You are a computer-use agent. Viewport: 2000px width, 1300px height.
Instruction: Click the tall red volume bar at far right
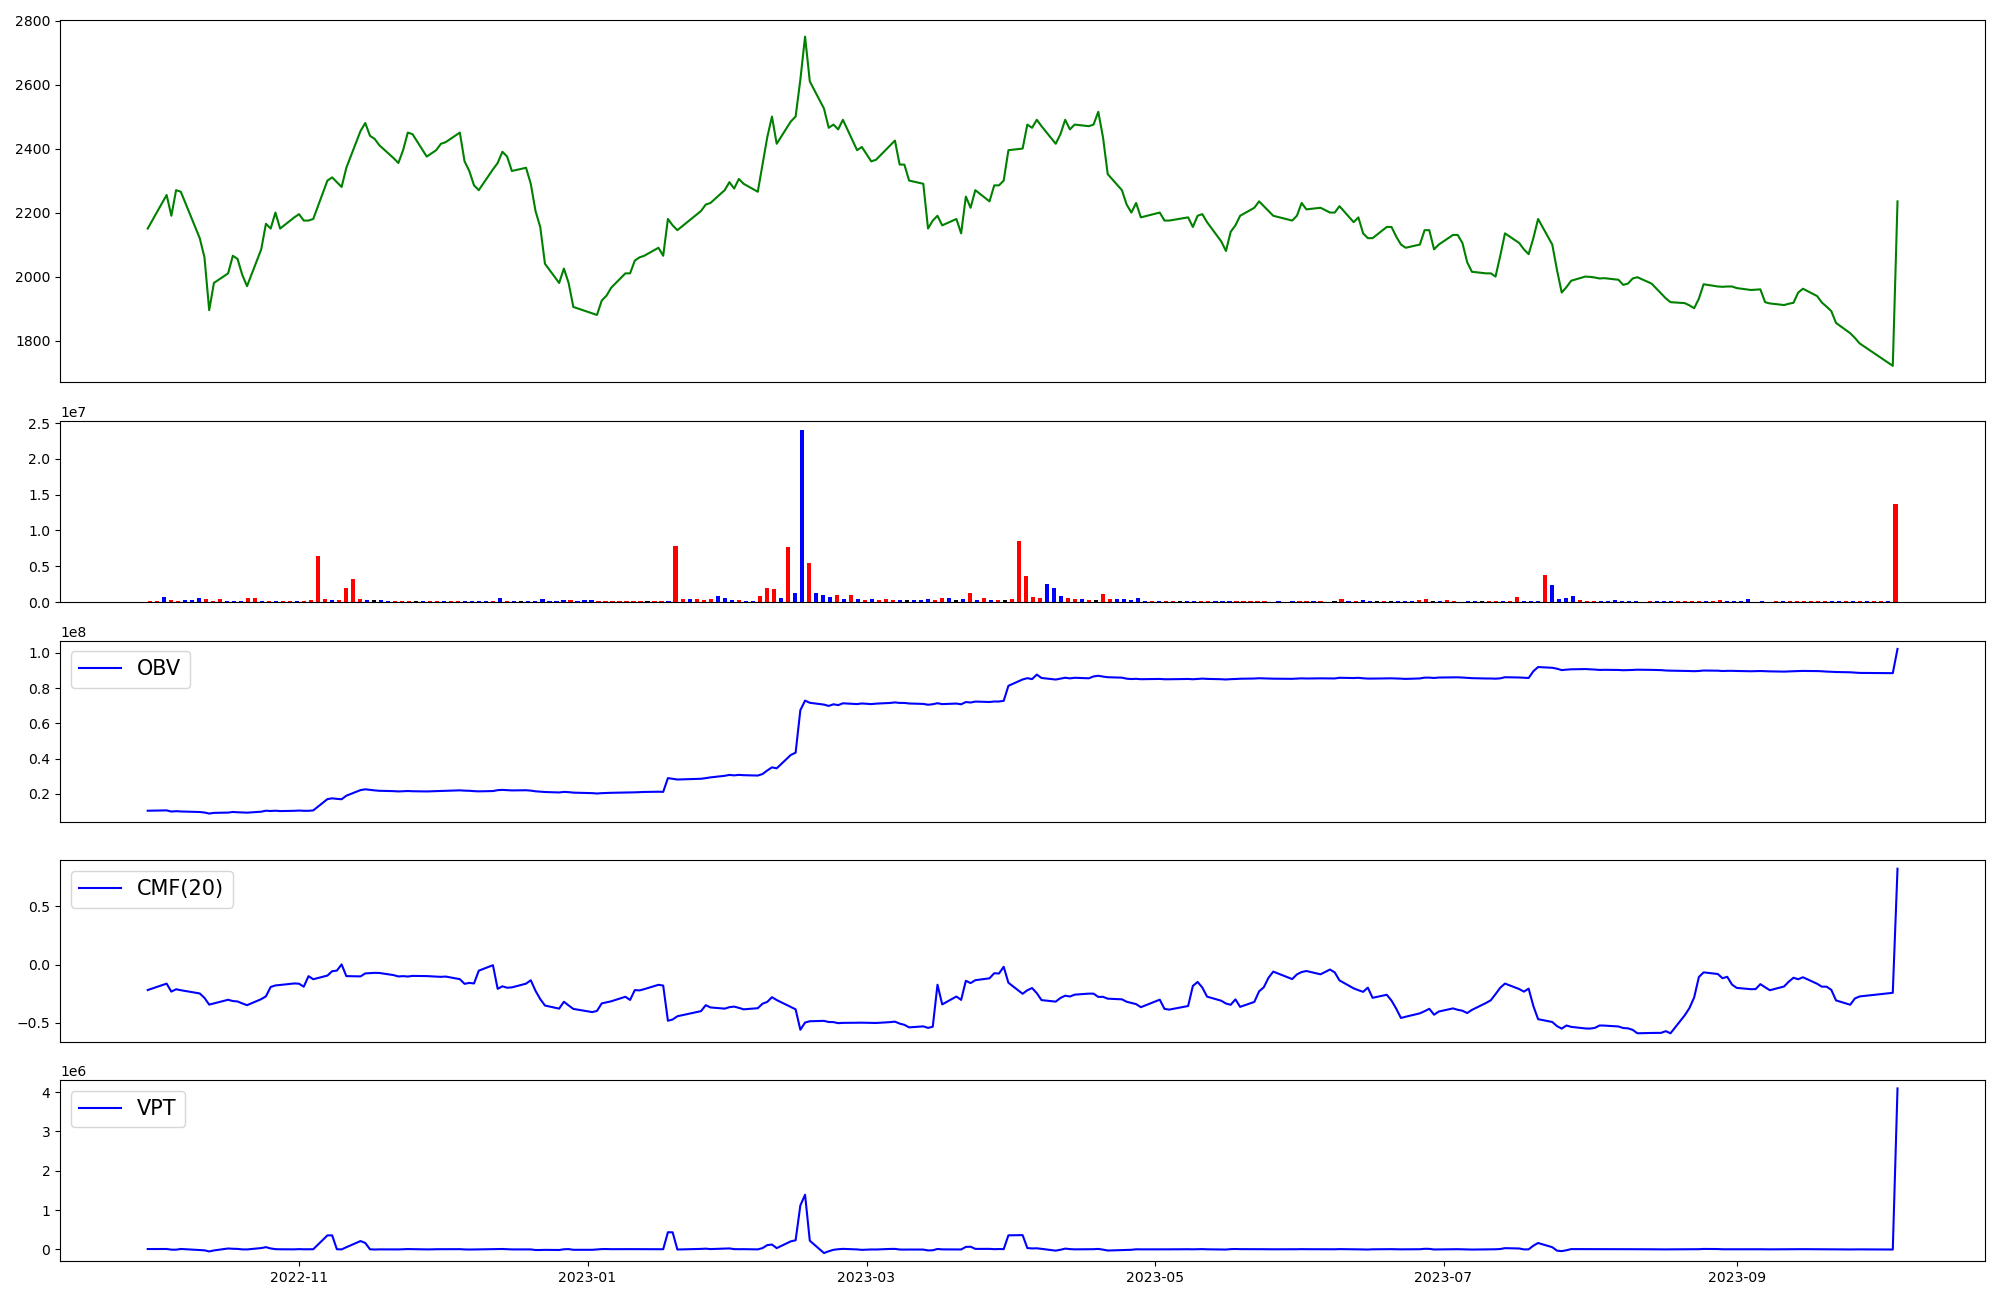pos(1895,555)
